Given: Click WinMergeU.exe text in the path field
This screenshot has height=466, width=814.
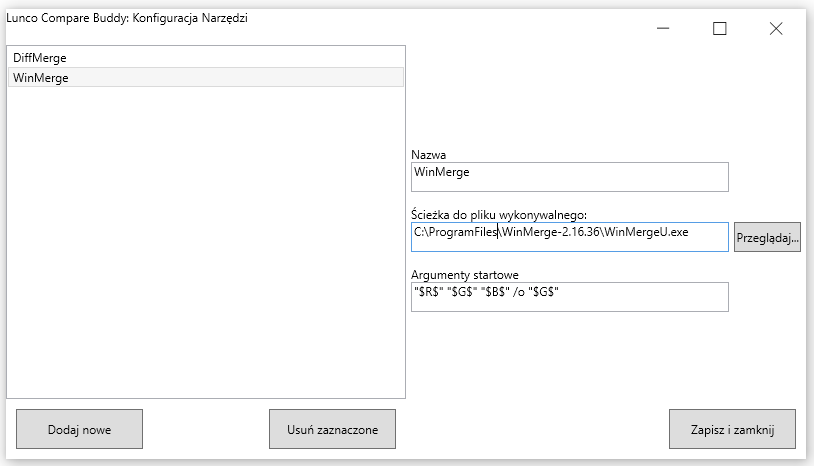Looking at the screenshot, I should click(x=646, y=232).
